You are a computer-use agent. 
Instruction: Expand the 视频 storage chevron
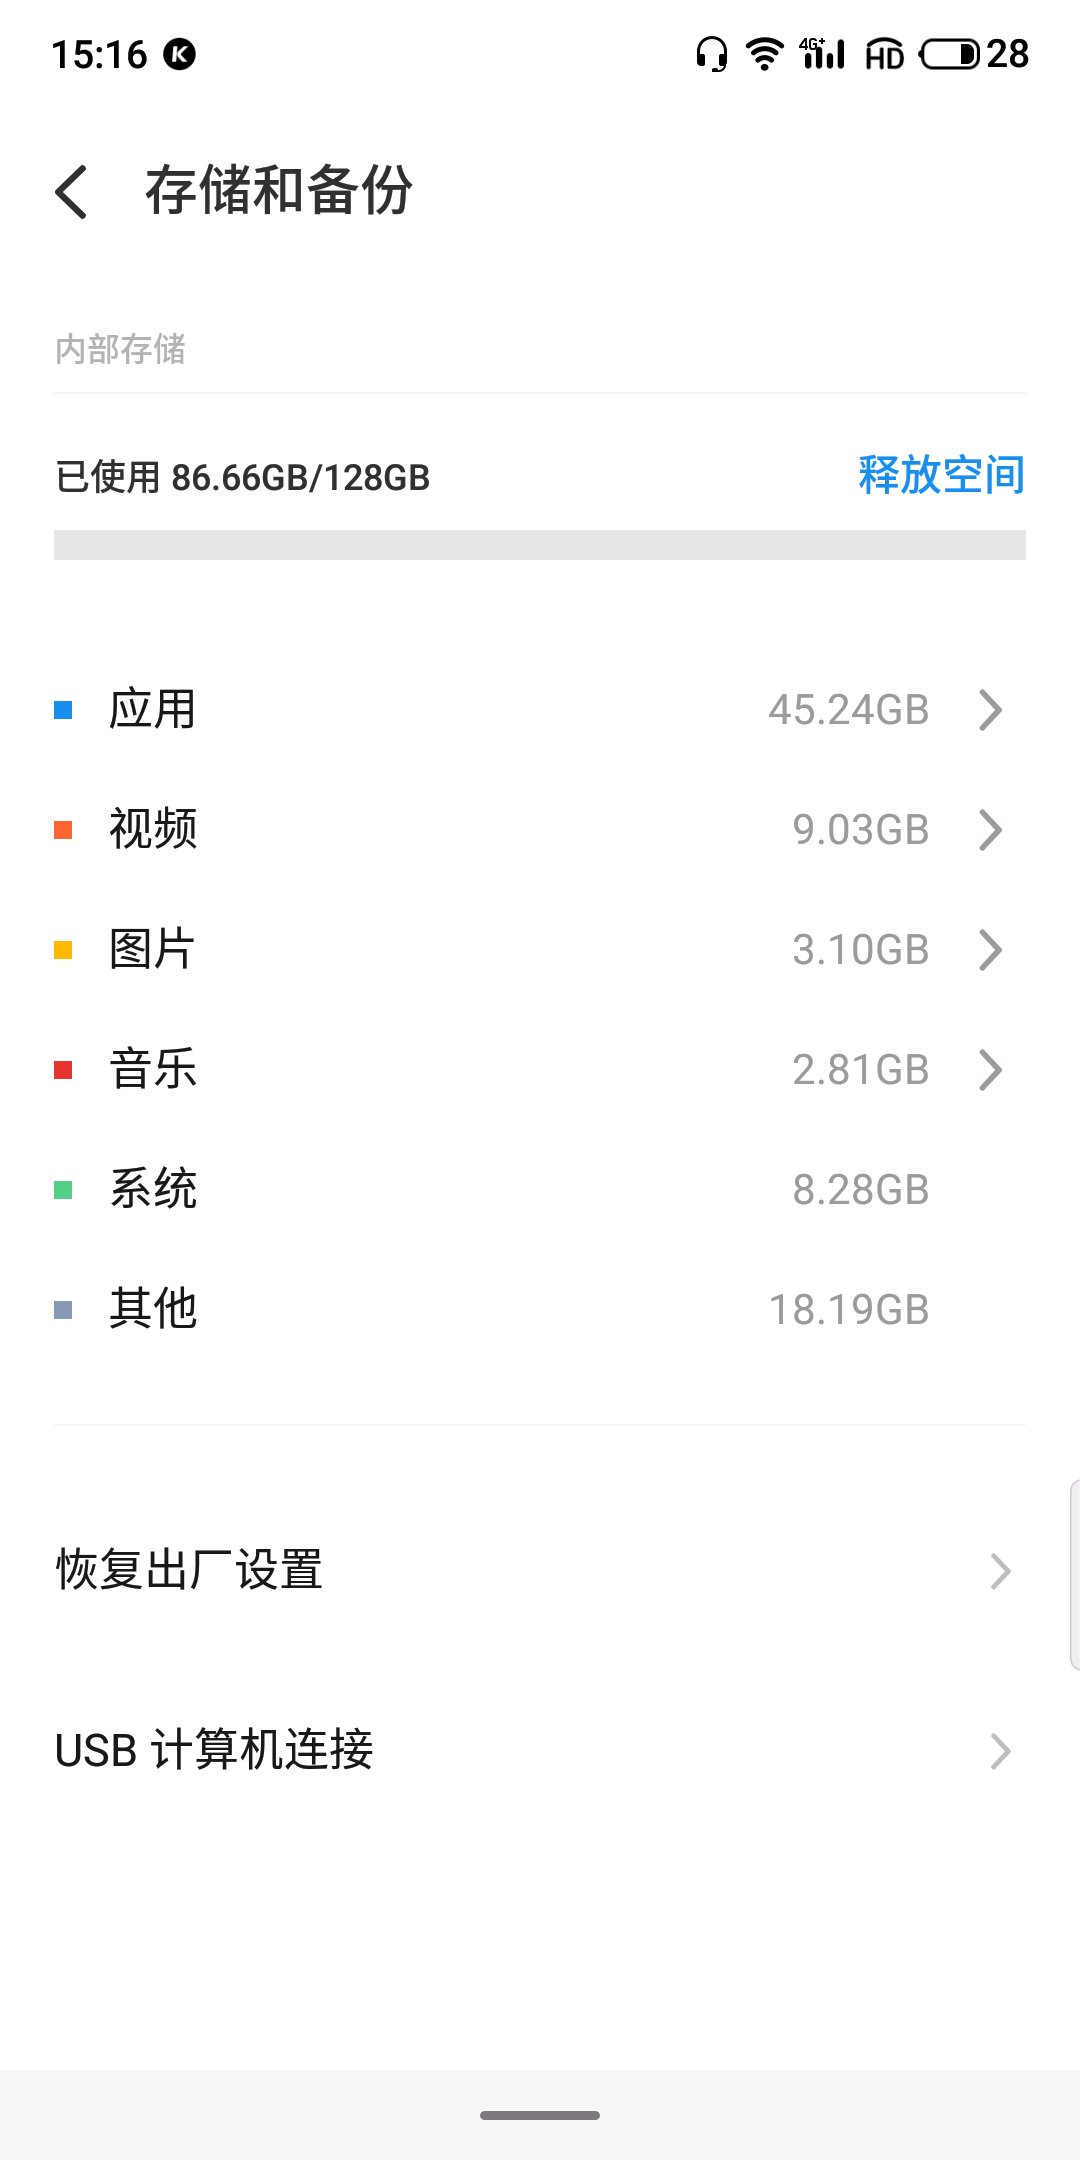pos(990,830)
